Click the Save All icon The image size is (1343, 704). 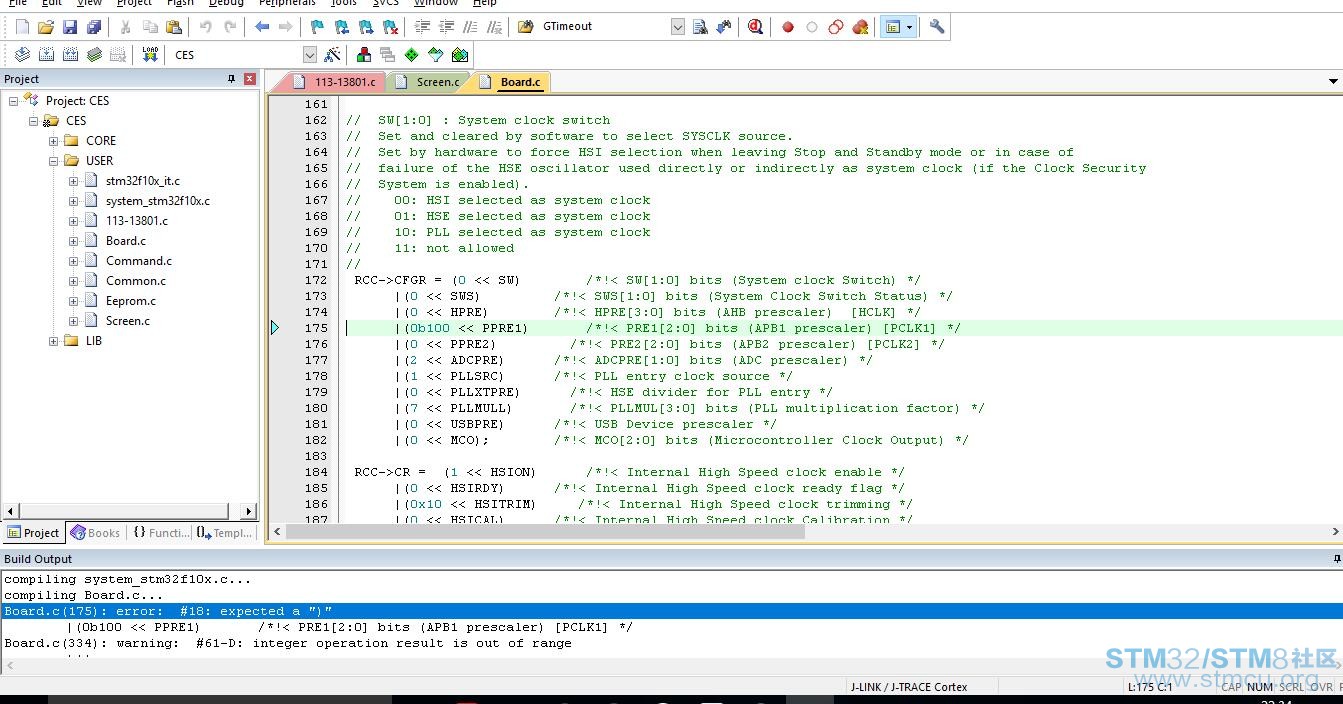click(x=94, y=27)
